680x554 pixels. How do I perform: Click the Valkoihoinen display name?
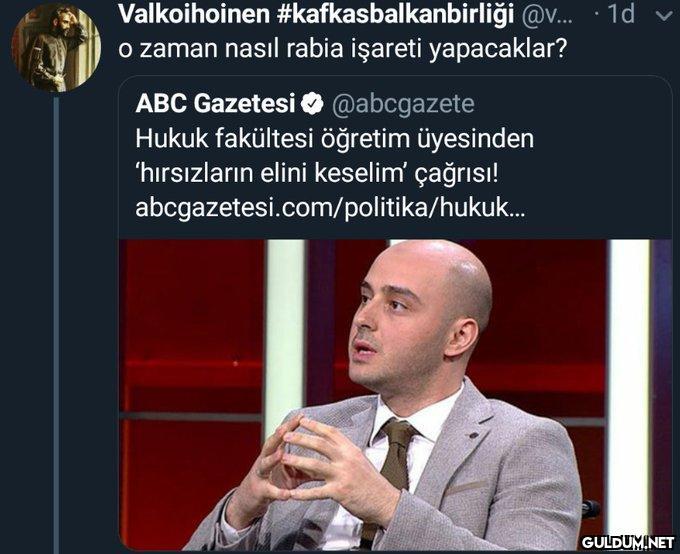pyautogui.click(x=195, y=15)
